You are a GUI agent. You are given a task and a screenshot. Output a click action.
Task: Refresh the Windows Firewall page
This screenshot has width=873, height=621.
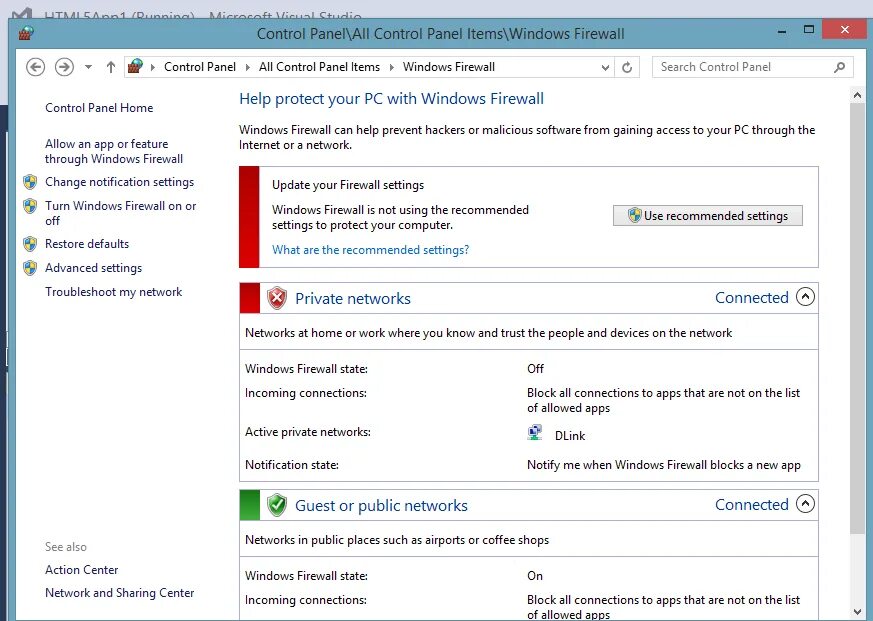point(627,67)
